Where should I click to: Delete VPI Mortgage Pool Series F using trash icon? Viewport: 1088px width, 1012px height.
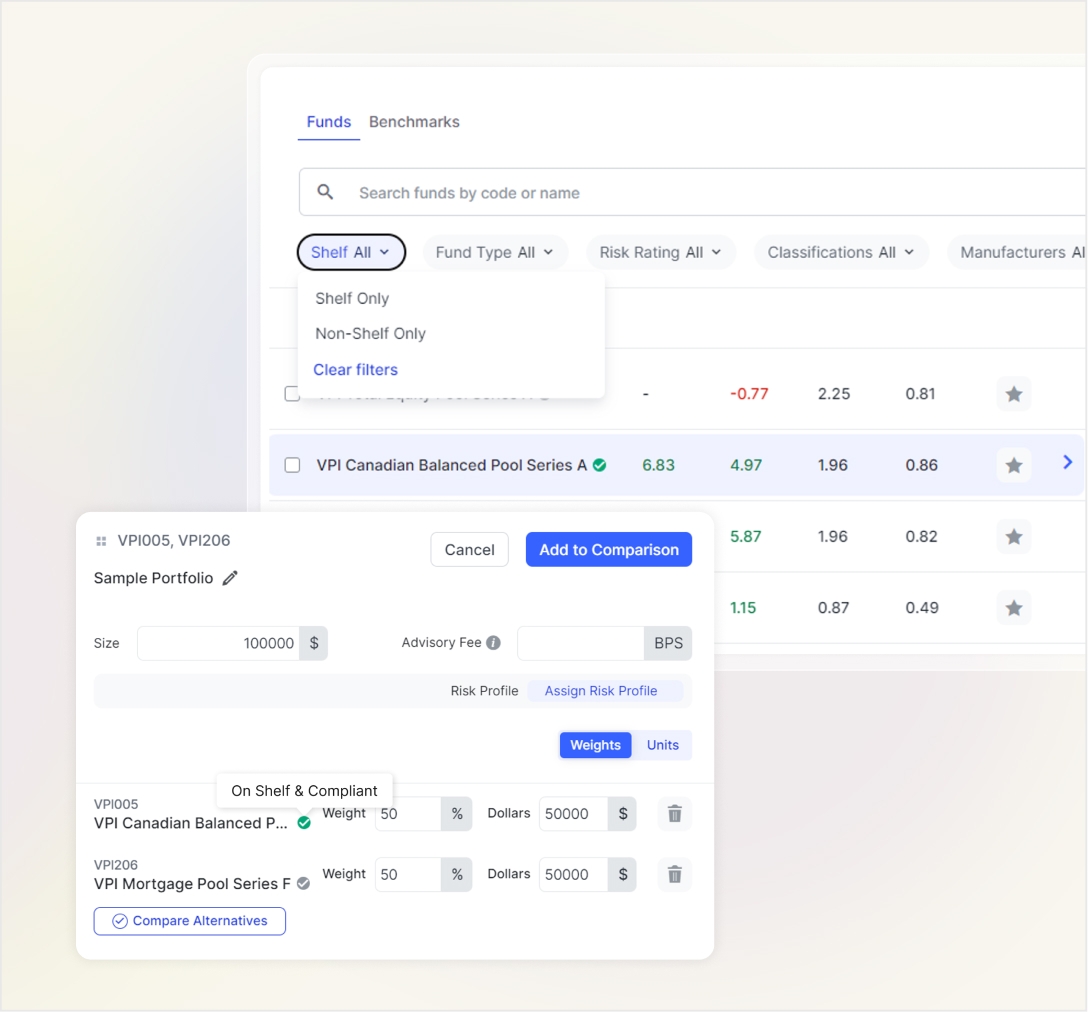(674, 874)
